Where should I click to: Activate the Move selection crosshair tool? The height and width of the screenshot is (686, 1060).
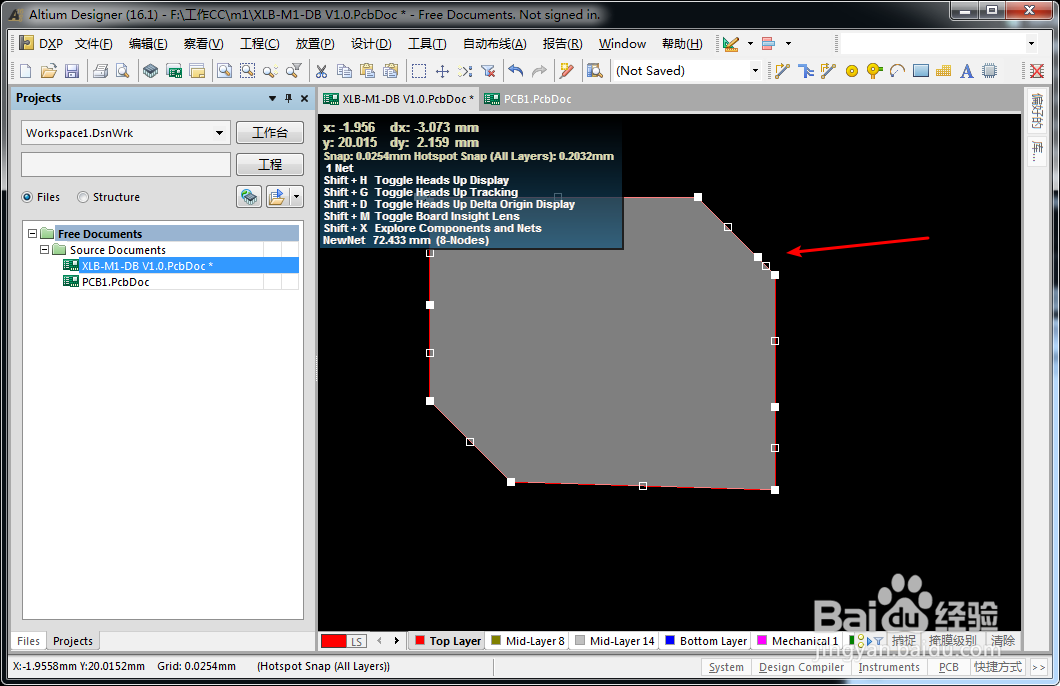click(x=442, y=71)
